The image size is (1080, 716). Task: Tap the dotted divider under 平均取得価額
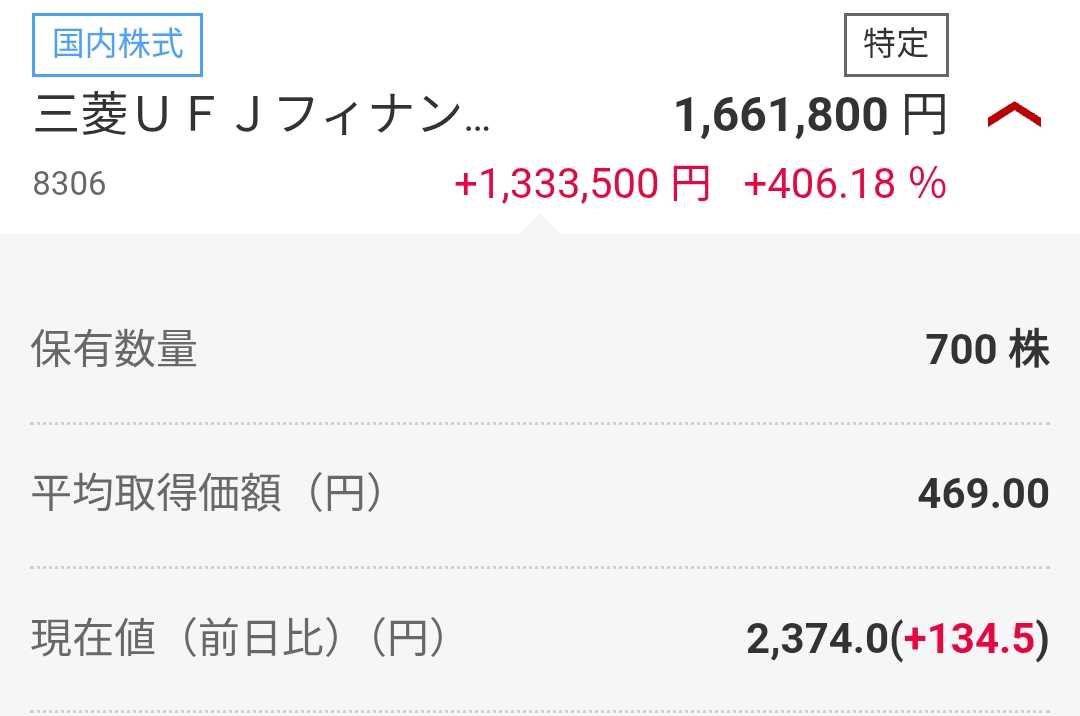click(x=540, y=567)
